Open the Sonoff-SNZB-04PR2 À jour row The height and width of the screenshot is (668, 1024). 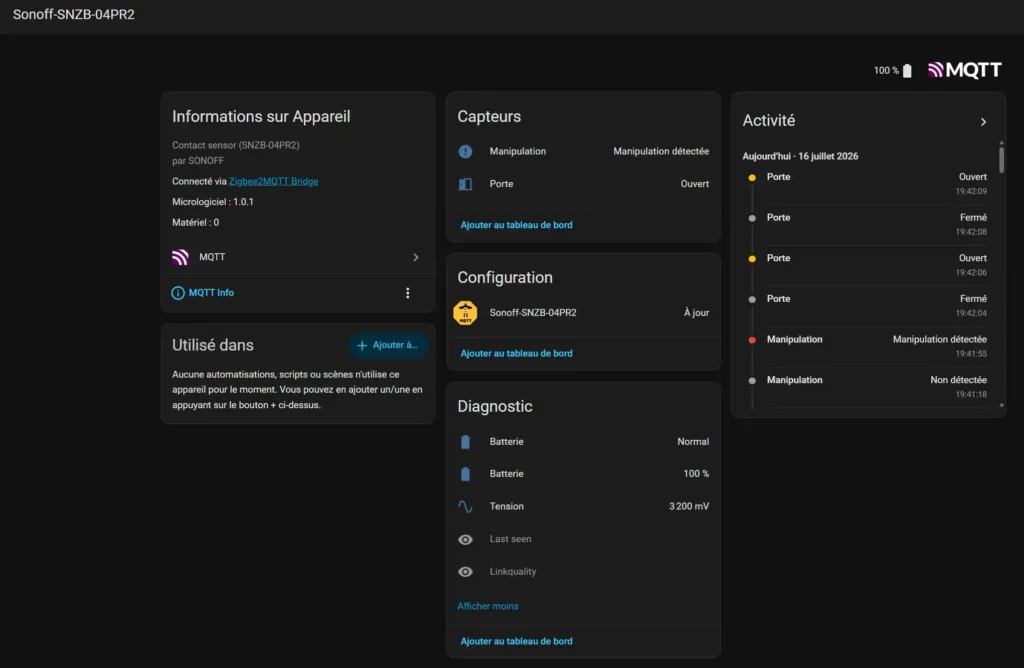583,313
